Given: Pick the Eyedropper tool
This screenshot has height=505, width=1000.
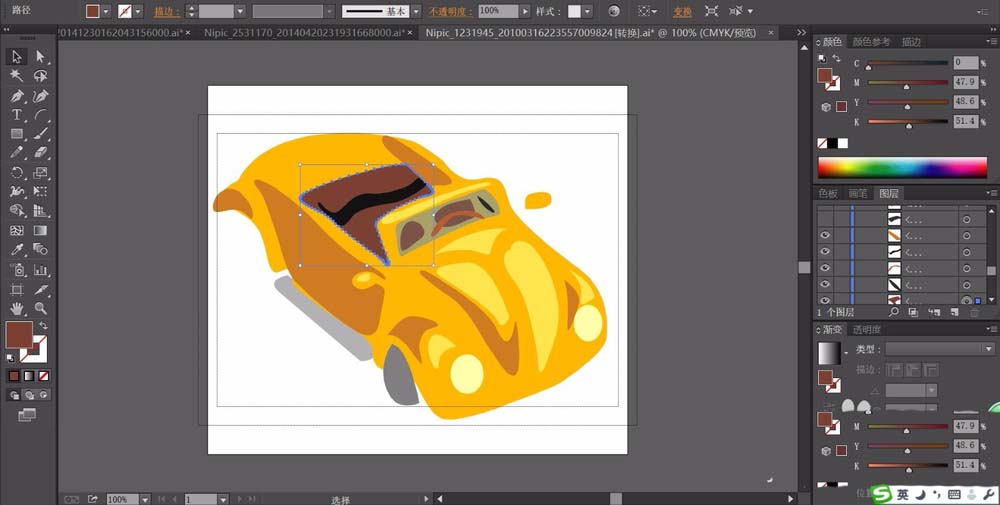Looking at the screenshot, I should pos(17,250).
